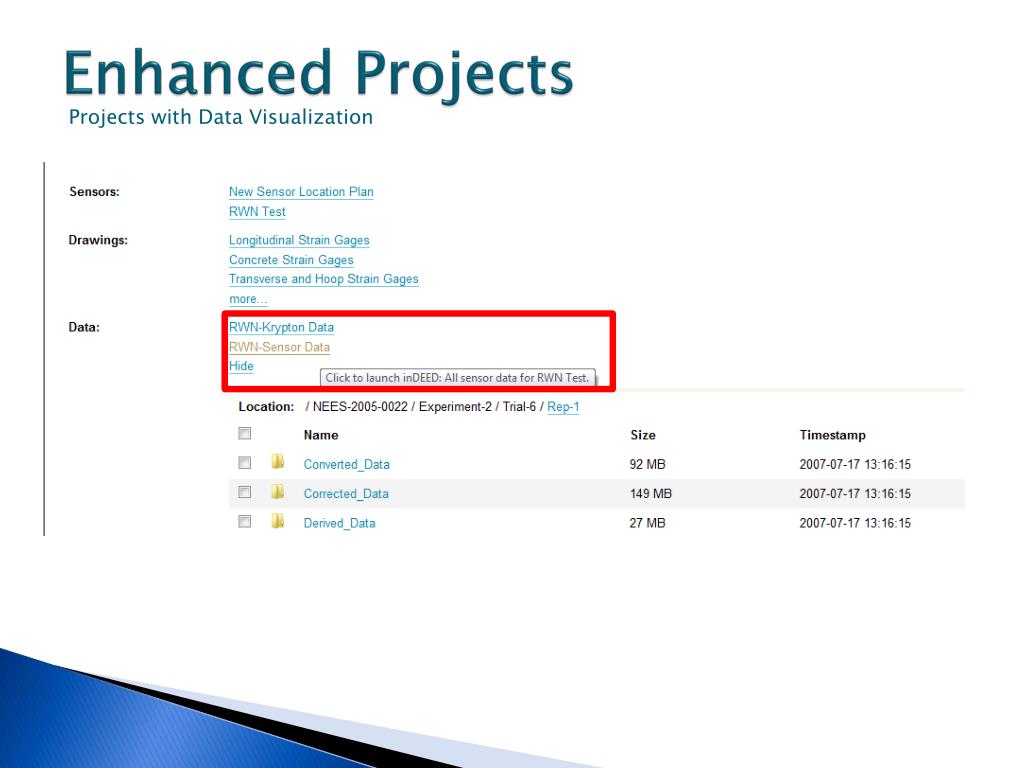Click the inDEED launch tooltip
This screenshot has height=768, width=1024.
point(457,377)
